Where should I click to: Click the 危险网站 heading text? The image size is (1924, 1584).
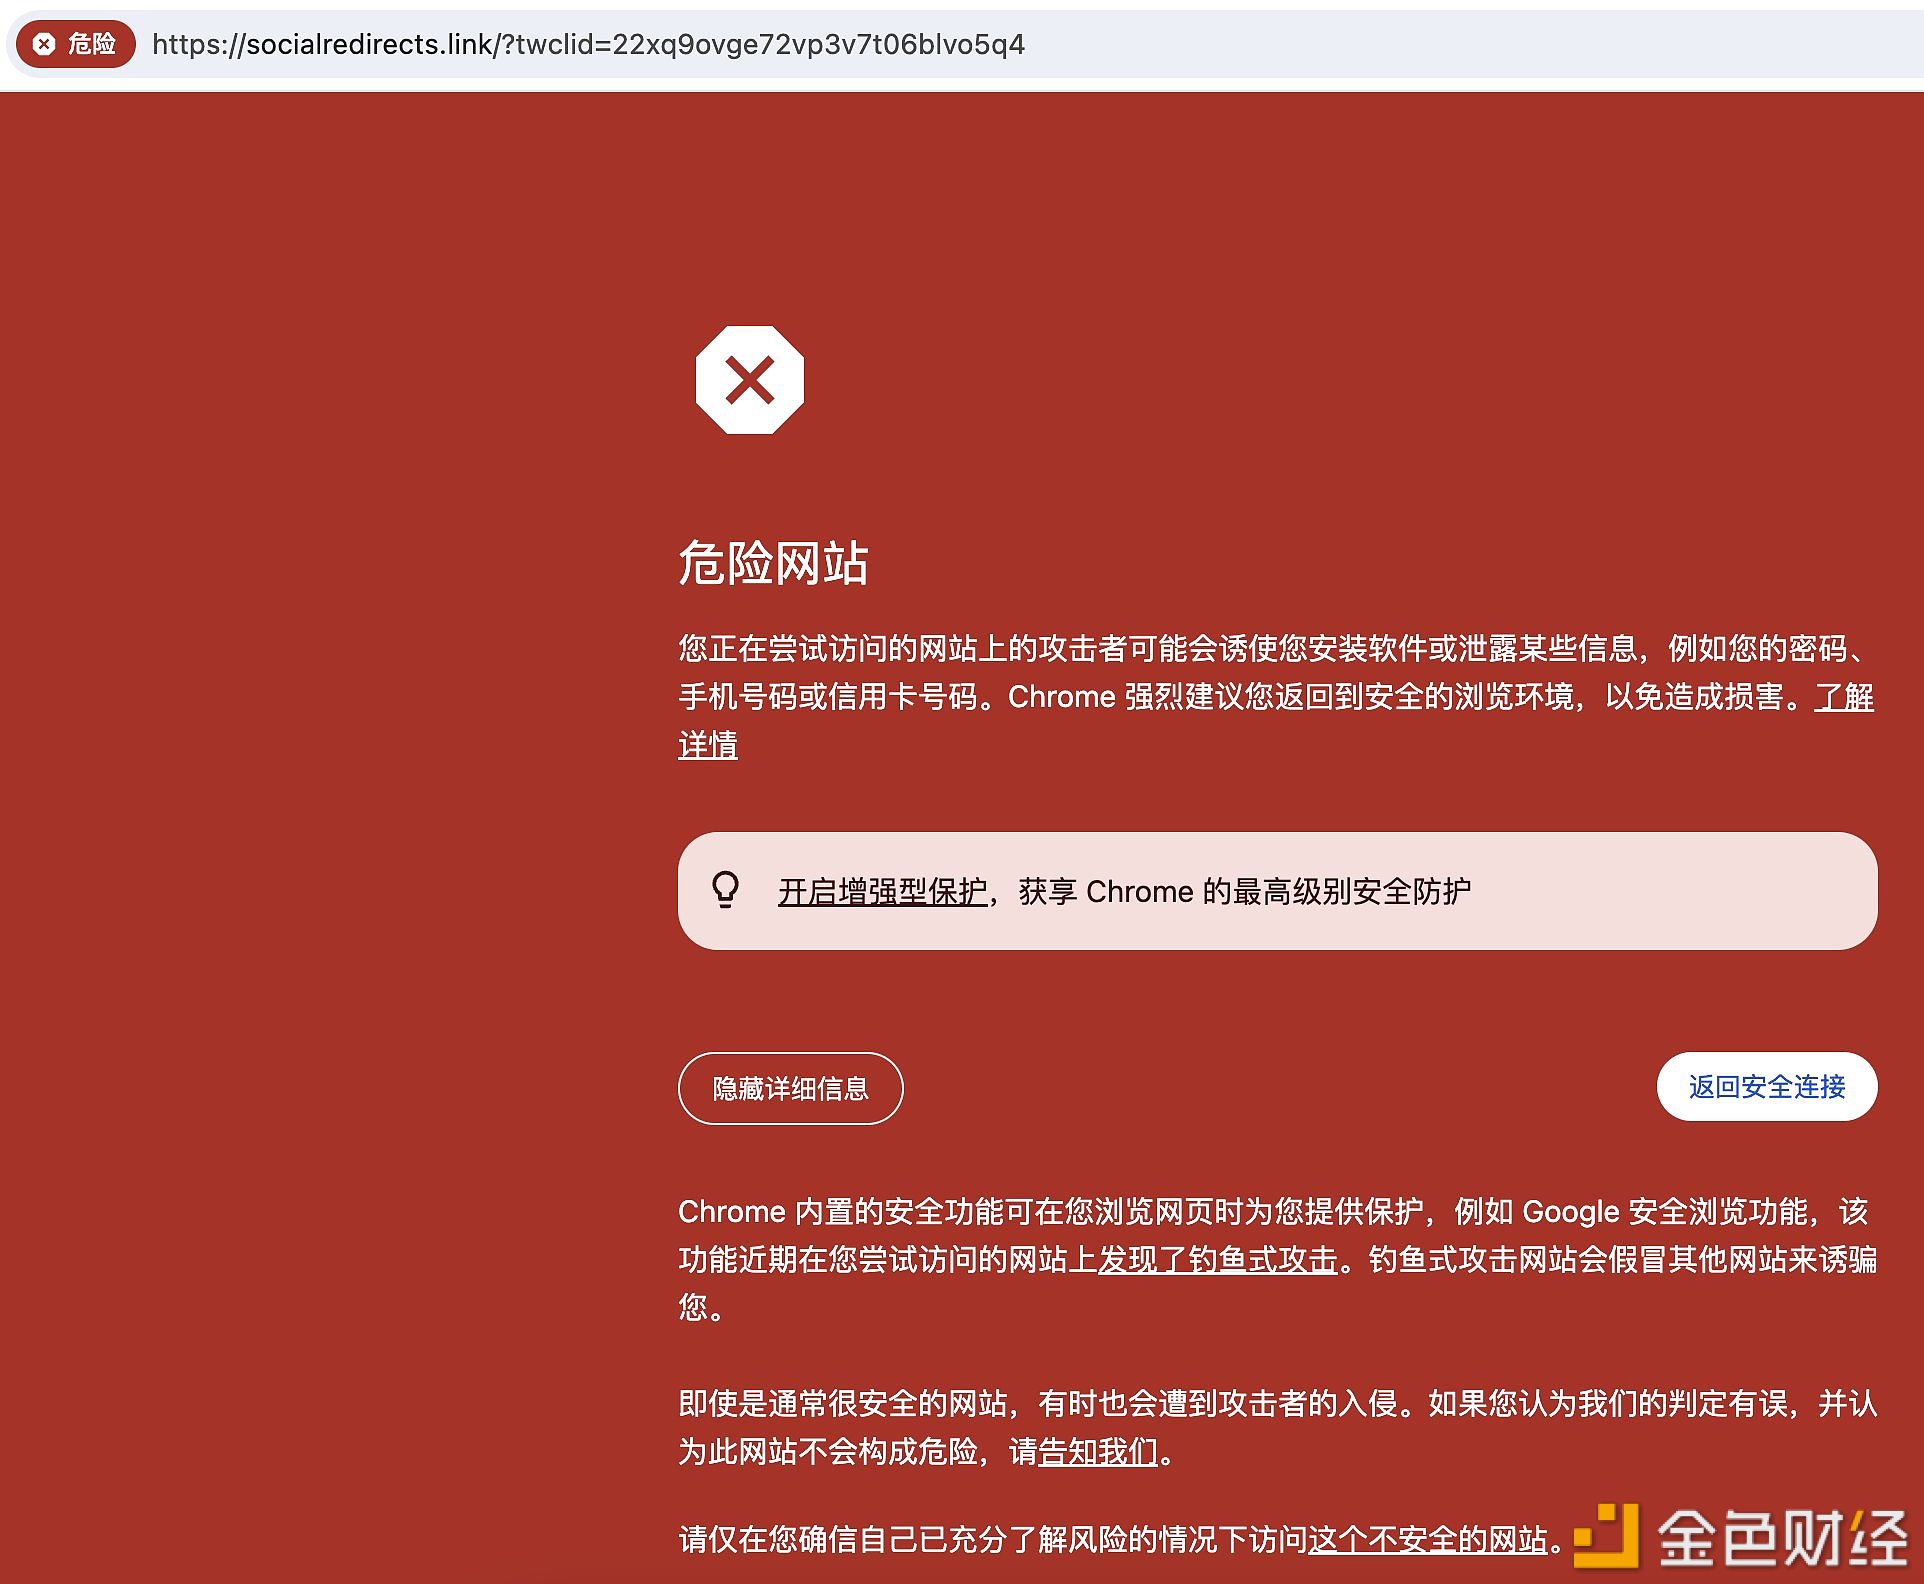(x=774, y=562)
